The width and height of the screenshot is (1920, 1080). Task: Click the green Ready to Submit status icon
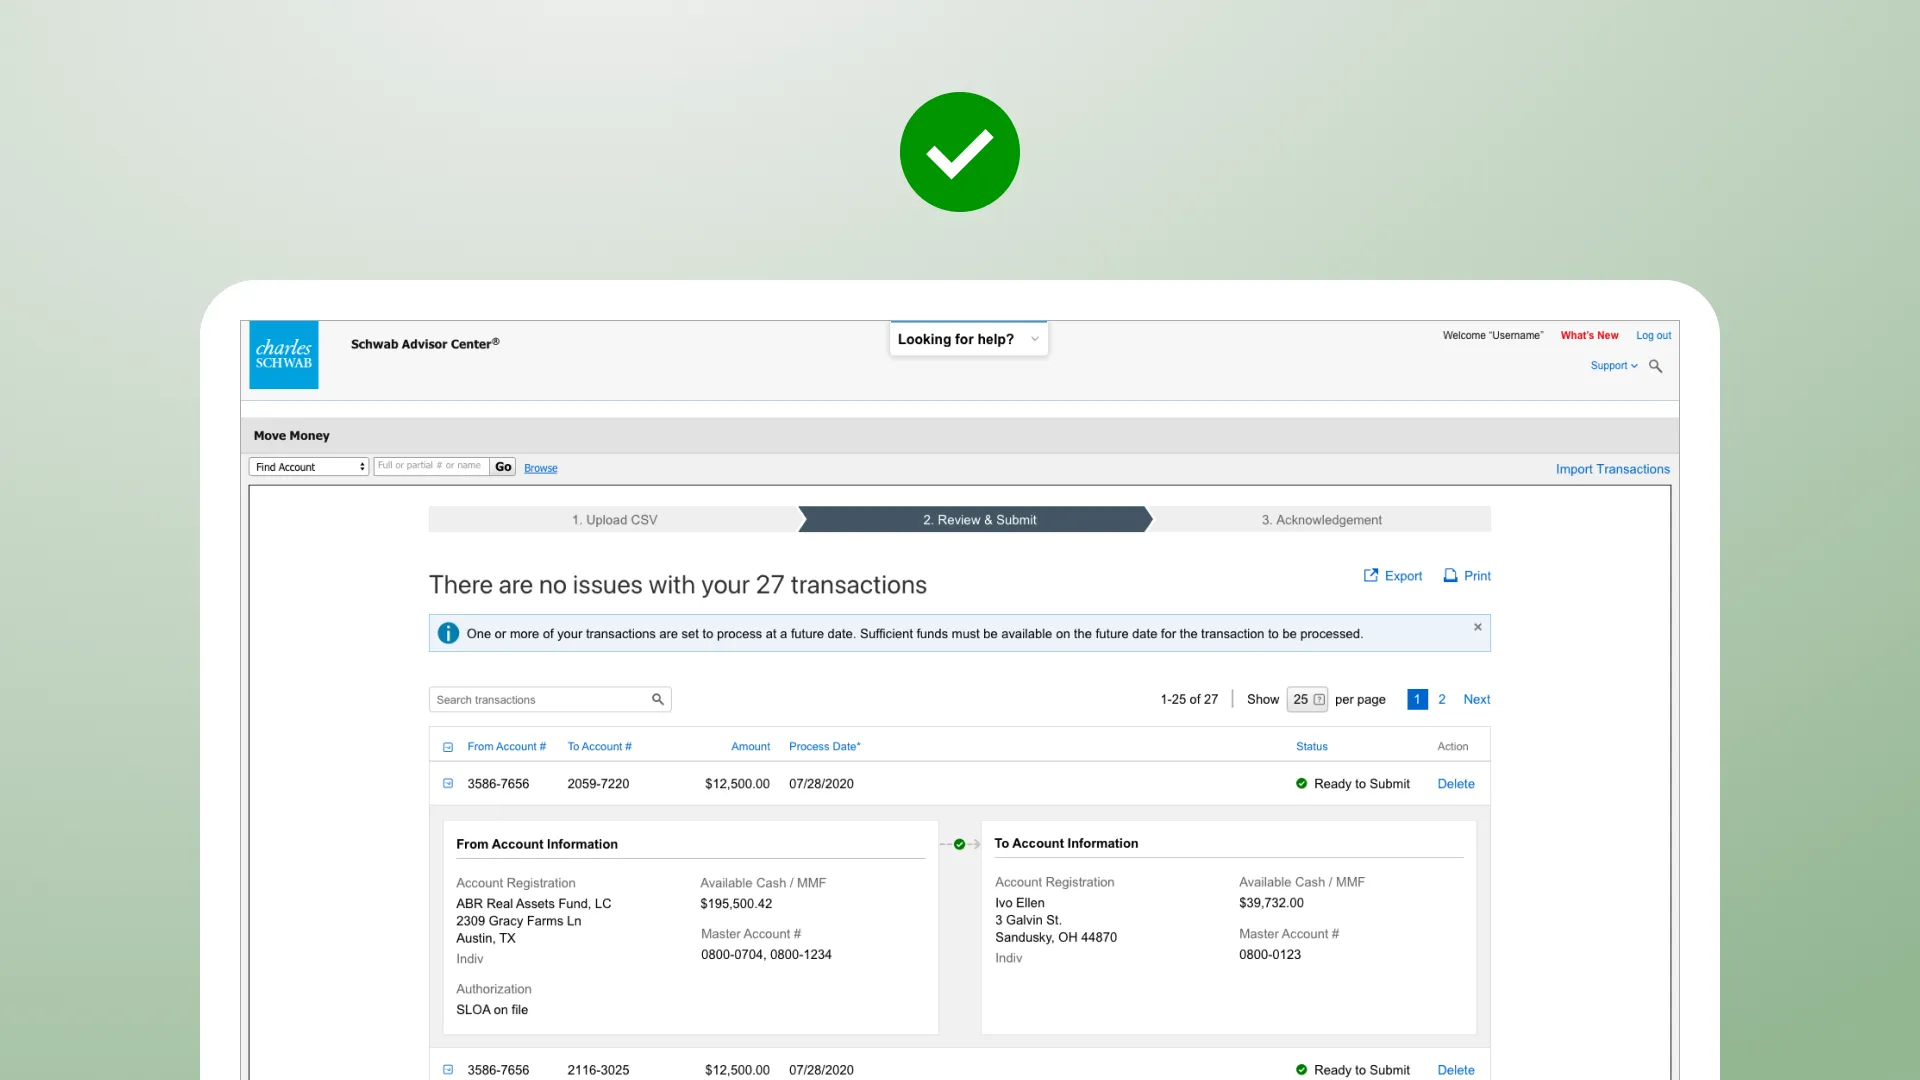click(1301, 784)
